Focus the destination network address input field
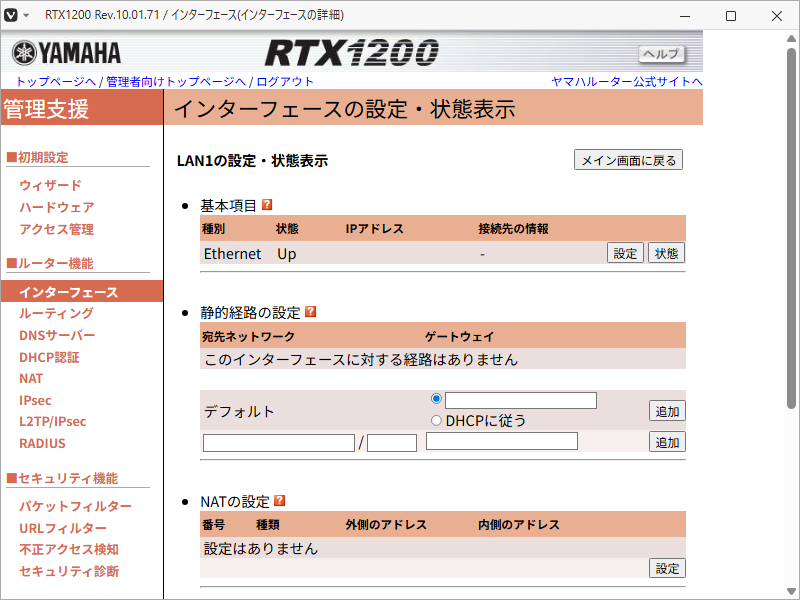 point(279,442)
